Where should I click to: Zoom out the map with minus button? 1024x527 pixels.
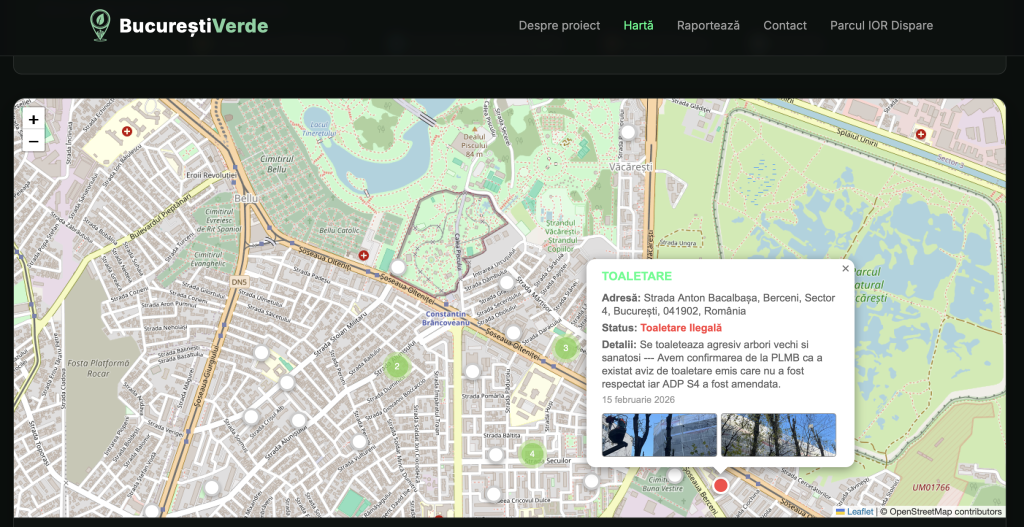point(34,141)
